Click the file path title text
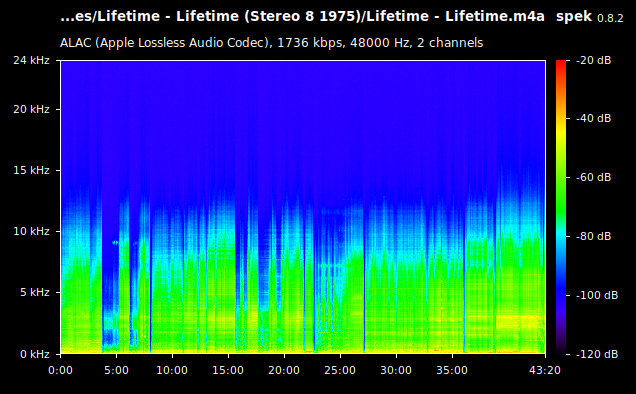Screen dimensions: 636x394 point(302,17)
